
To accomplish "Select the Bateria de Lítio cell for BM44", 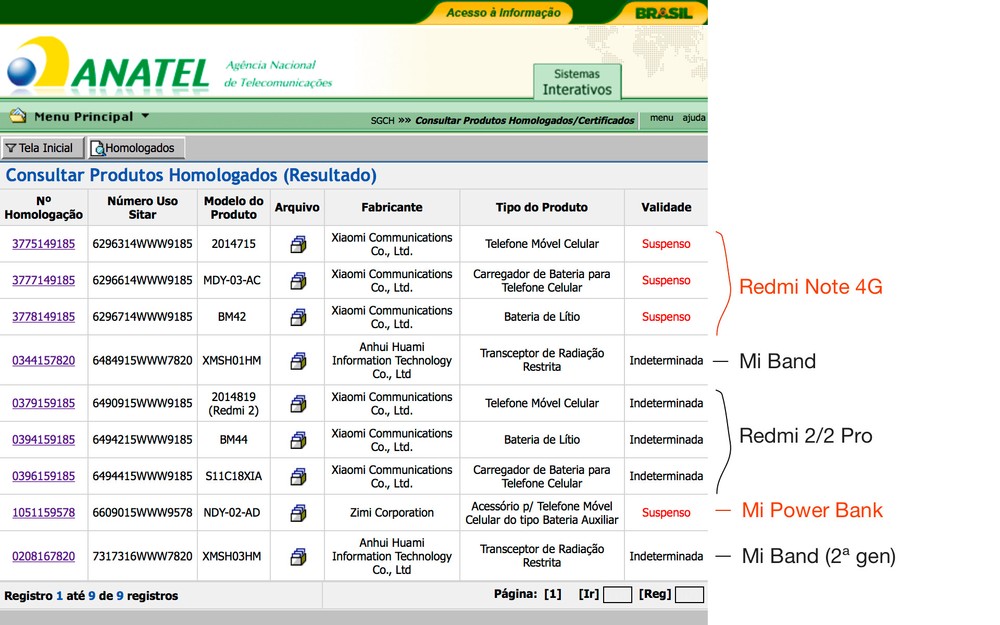I will click(541, 440).
